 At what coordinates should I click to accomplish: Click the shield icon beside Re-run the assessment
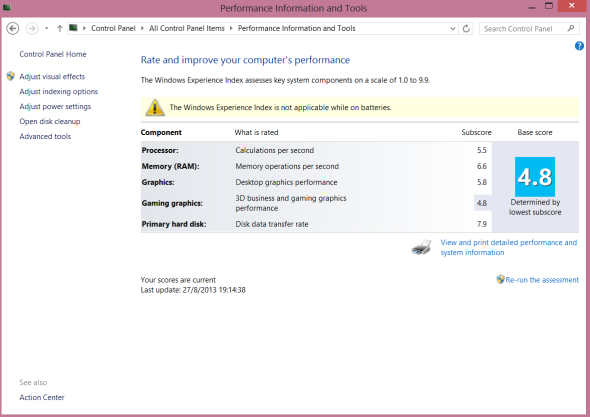[500, 279]
